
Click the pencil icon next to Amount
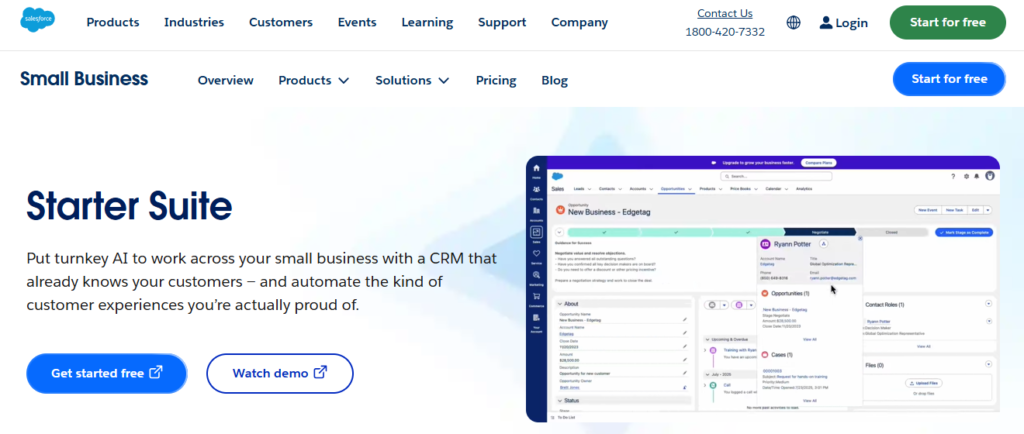click(684, 360)
